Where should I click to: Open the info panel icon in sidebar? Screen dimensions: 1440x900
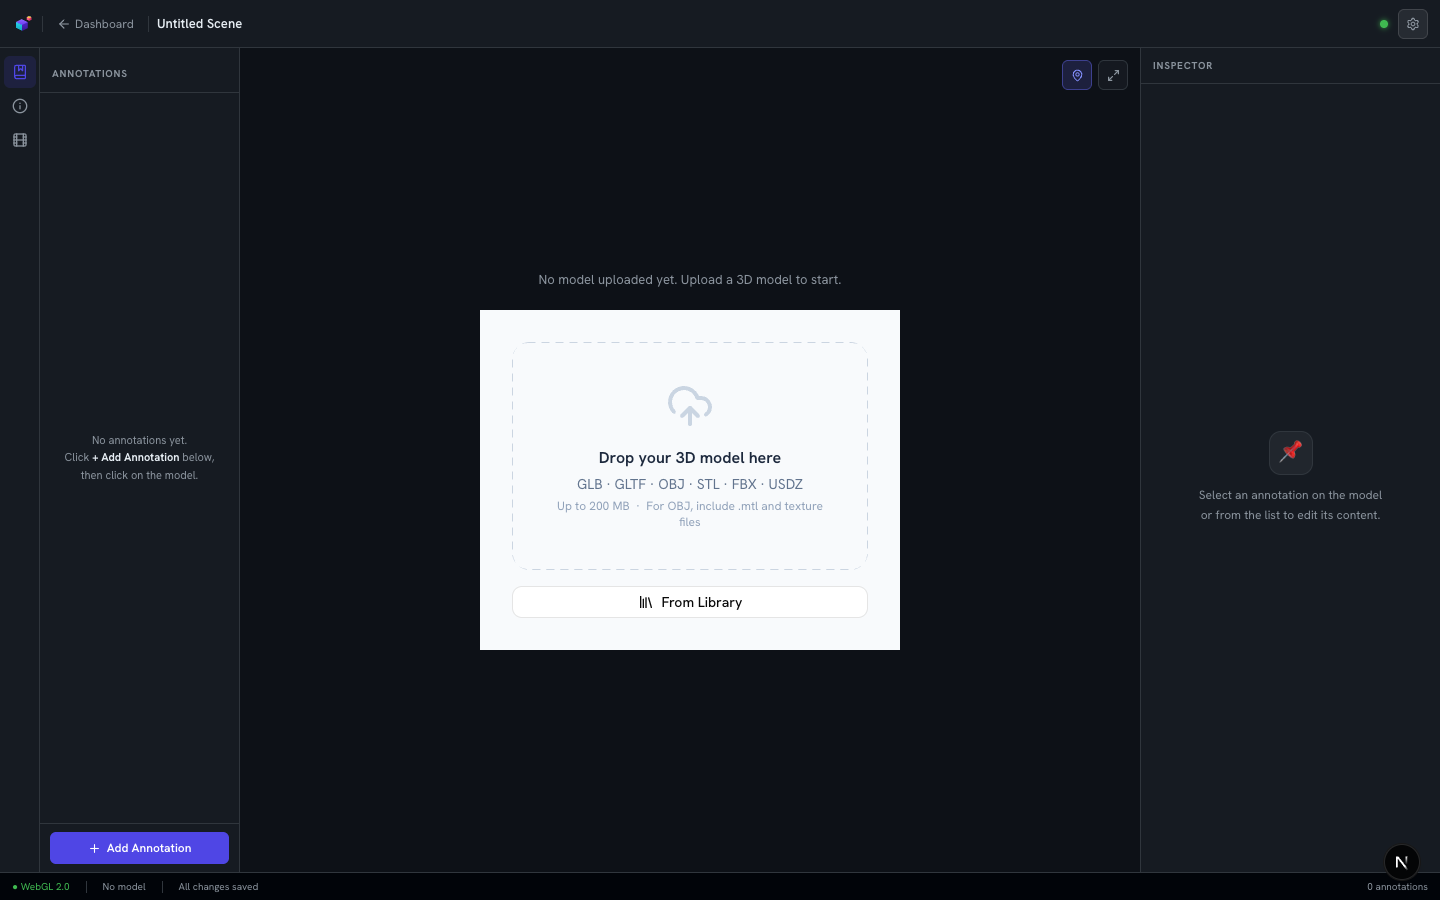click(x=20, y=106)
